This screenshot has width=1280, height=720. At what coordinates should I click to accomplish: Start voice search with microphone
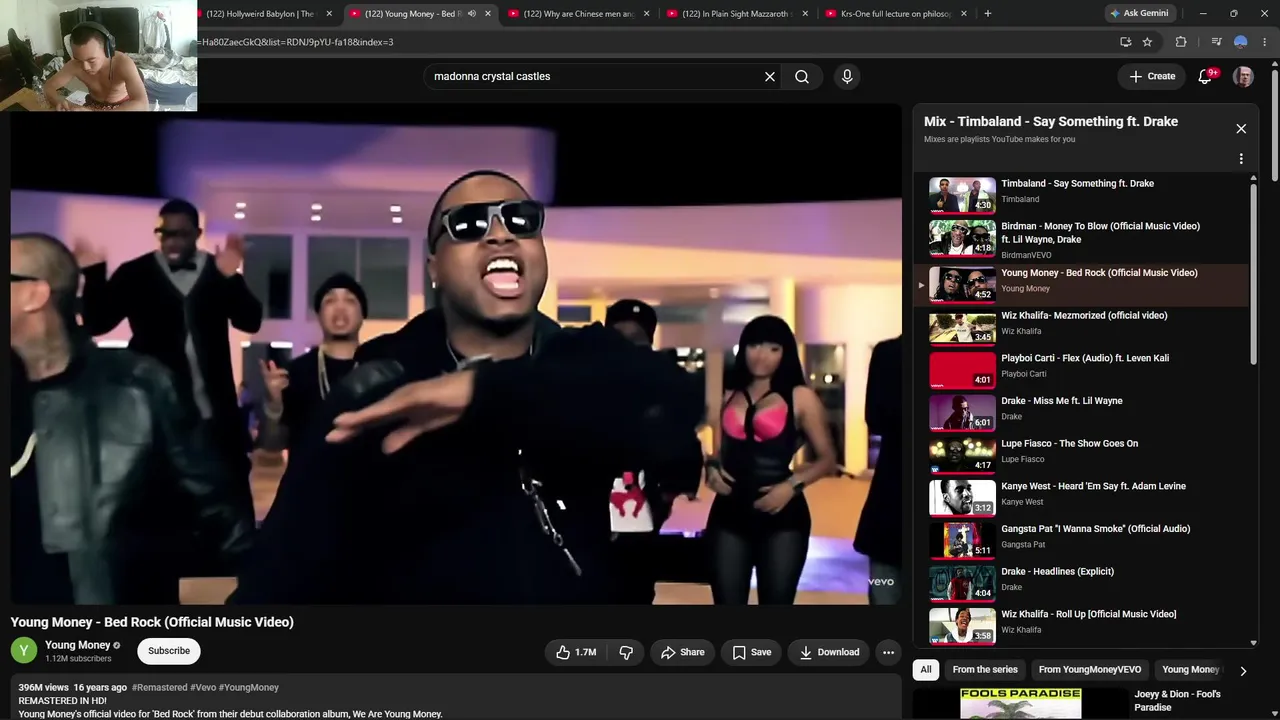[847, 76]
